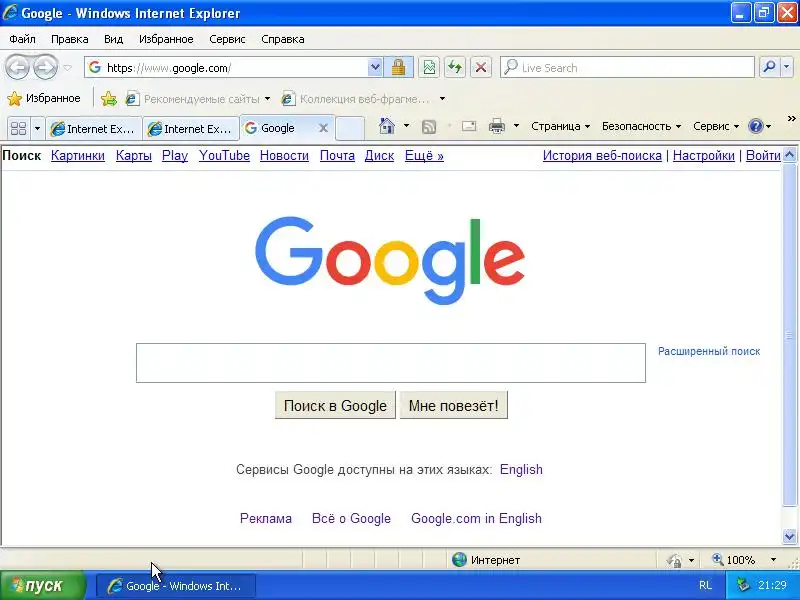Show more command bar items chevron
The image size is (800, 600).
[791, 119]
